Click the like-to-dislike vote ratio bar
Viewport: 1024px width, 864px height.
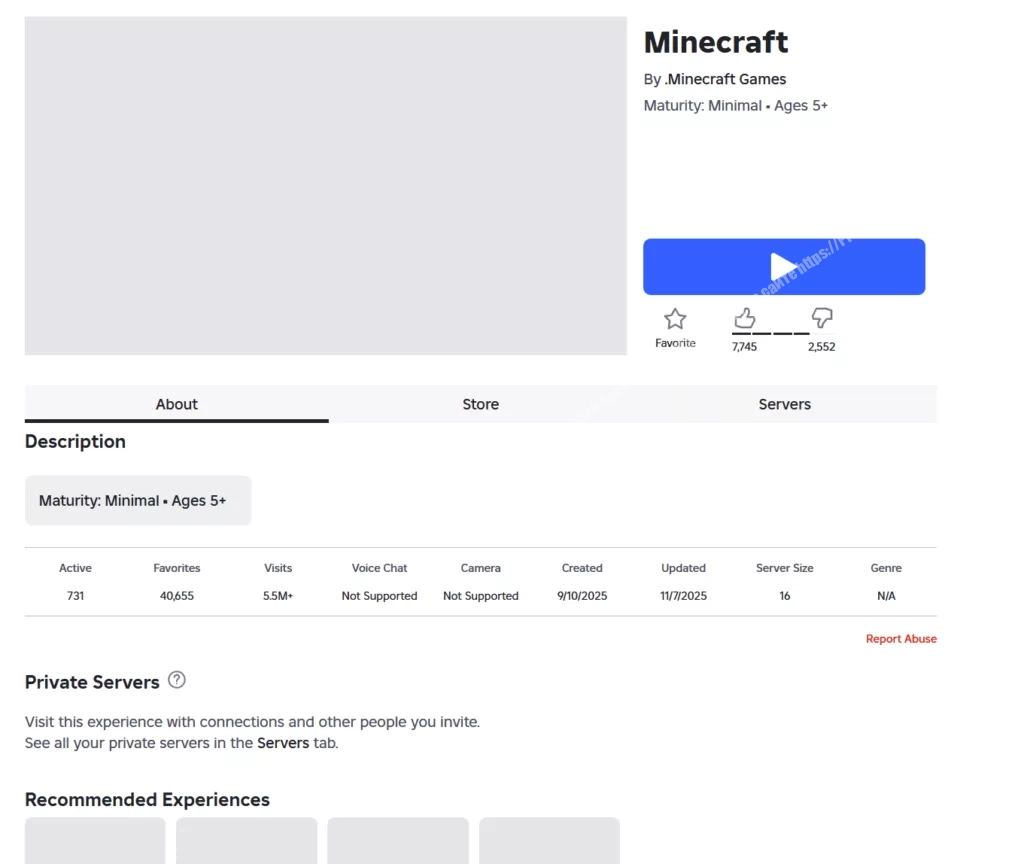[x=771, y=334]
